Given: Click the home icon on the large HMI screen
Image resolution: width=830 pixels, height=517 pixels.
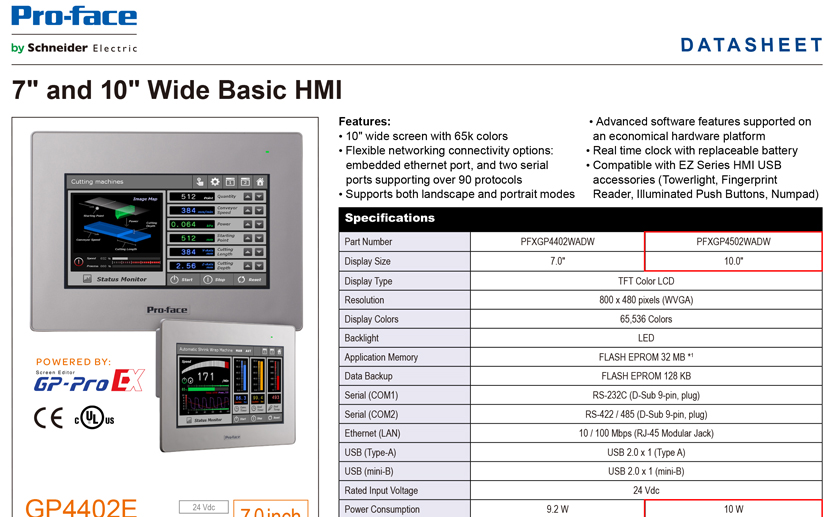Looking at the screenshot, I should click(x=260, y=182).
